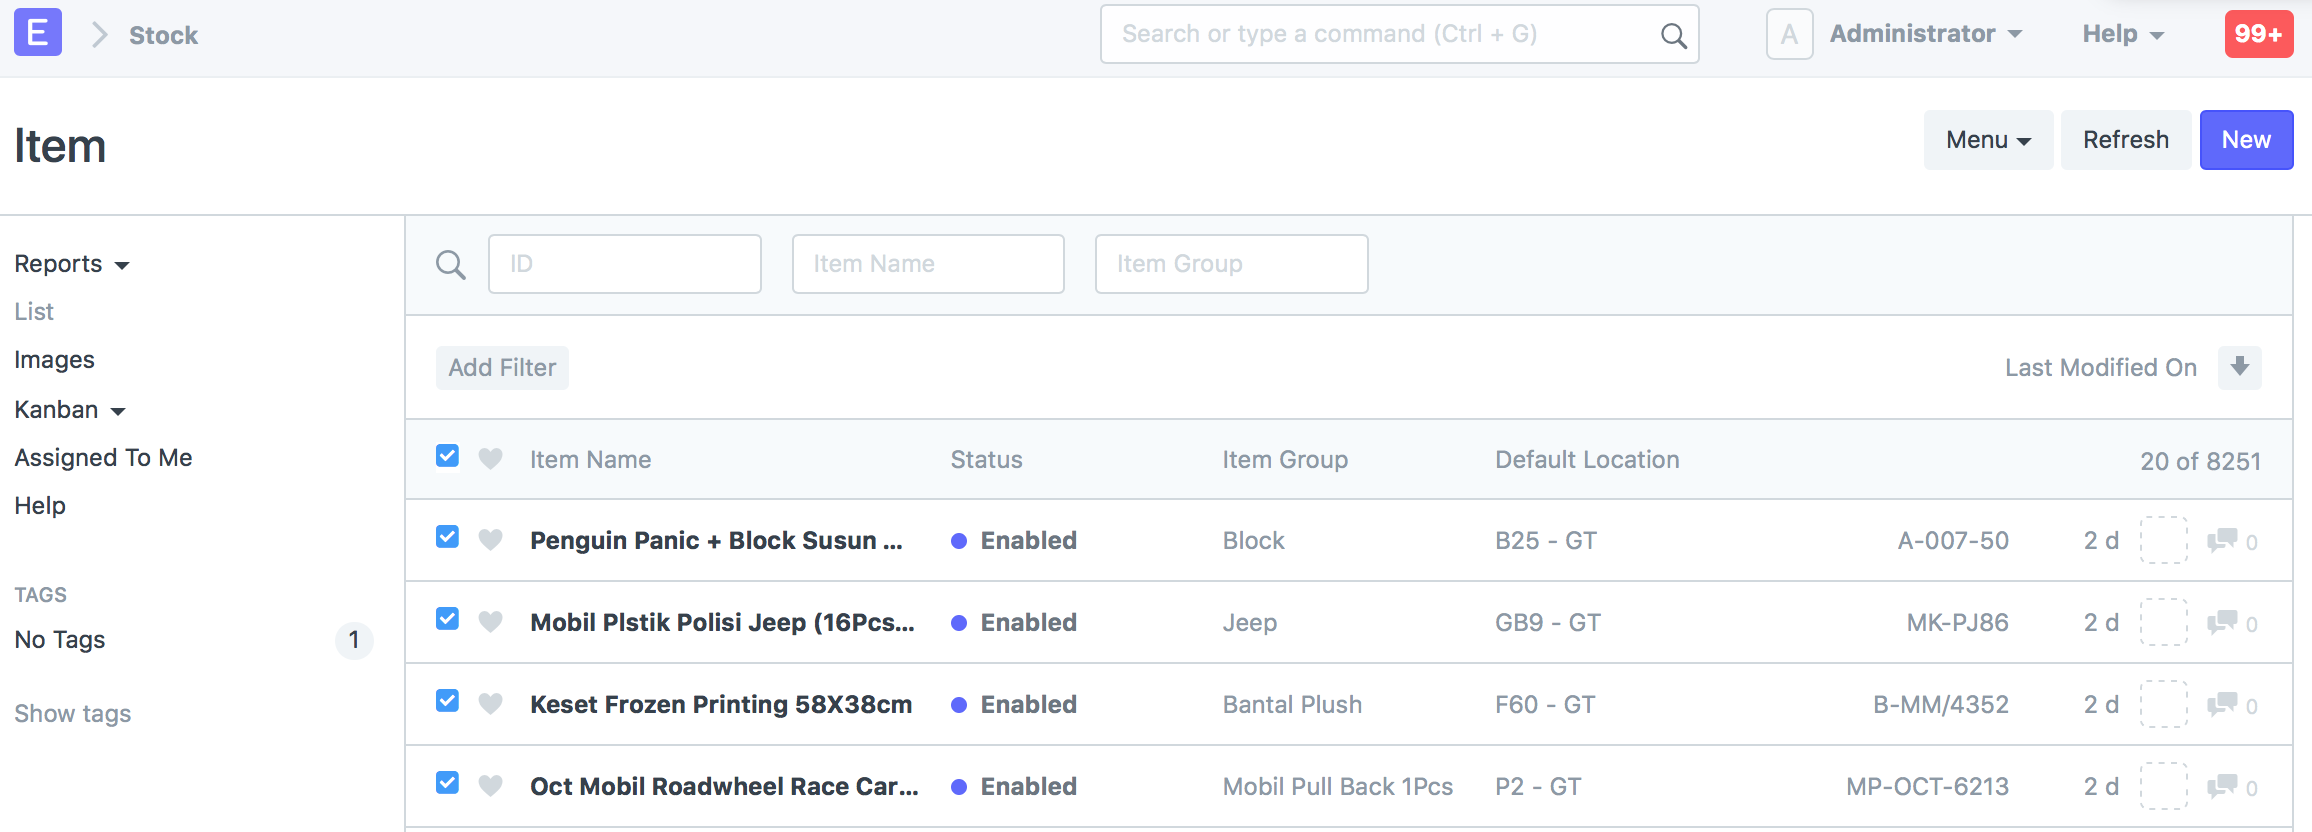The width and height of the screenshot is (2312, 832).
Task: Navigate to Stock via breadcrumb
Action: tap(163, 34)
